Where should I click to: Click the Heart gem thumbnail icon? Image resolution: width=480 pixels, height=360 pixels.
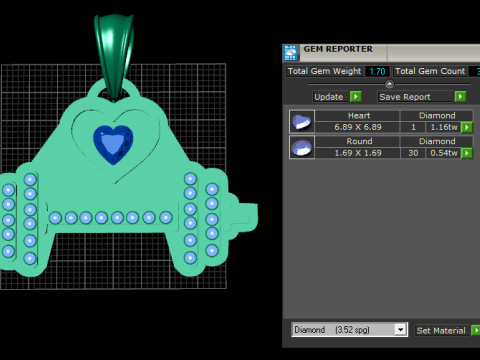tap(302, 122)
